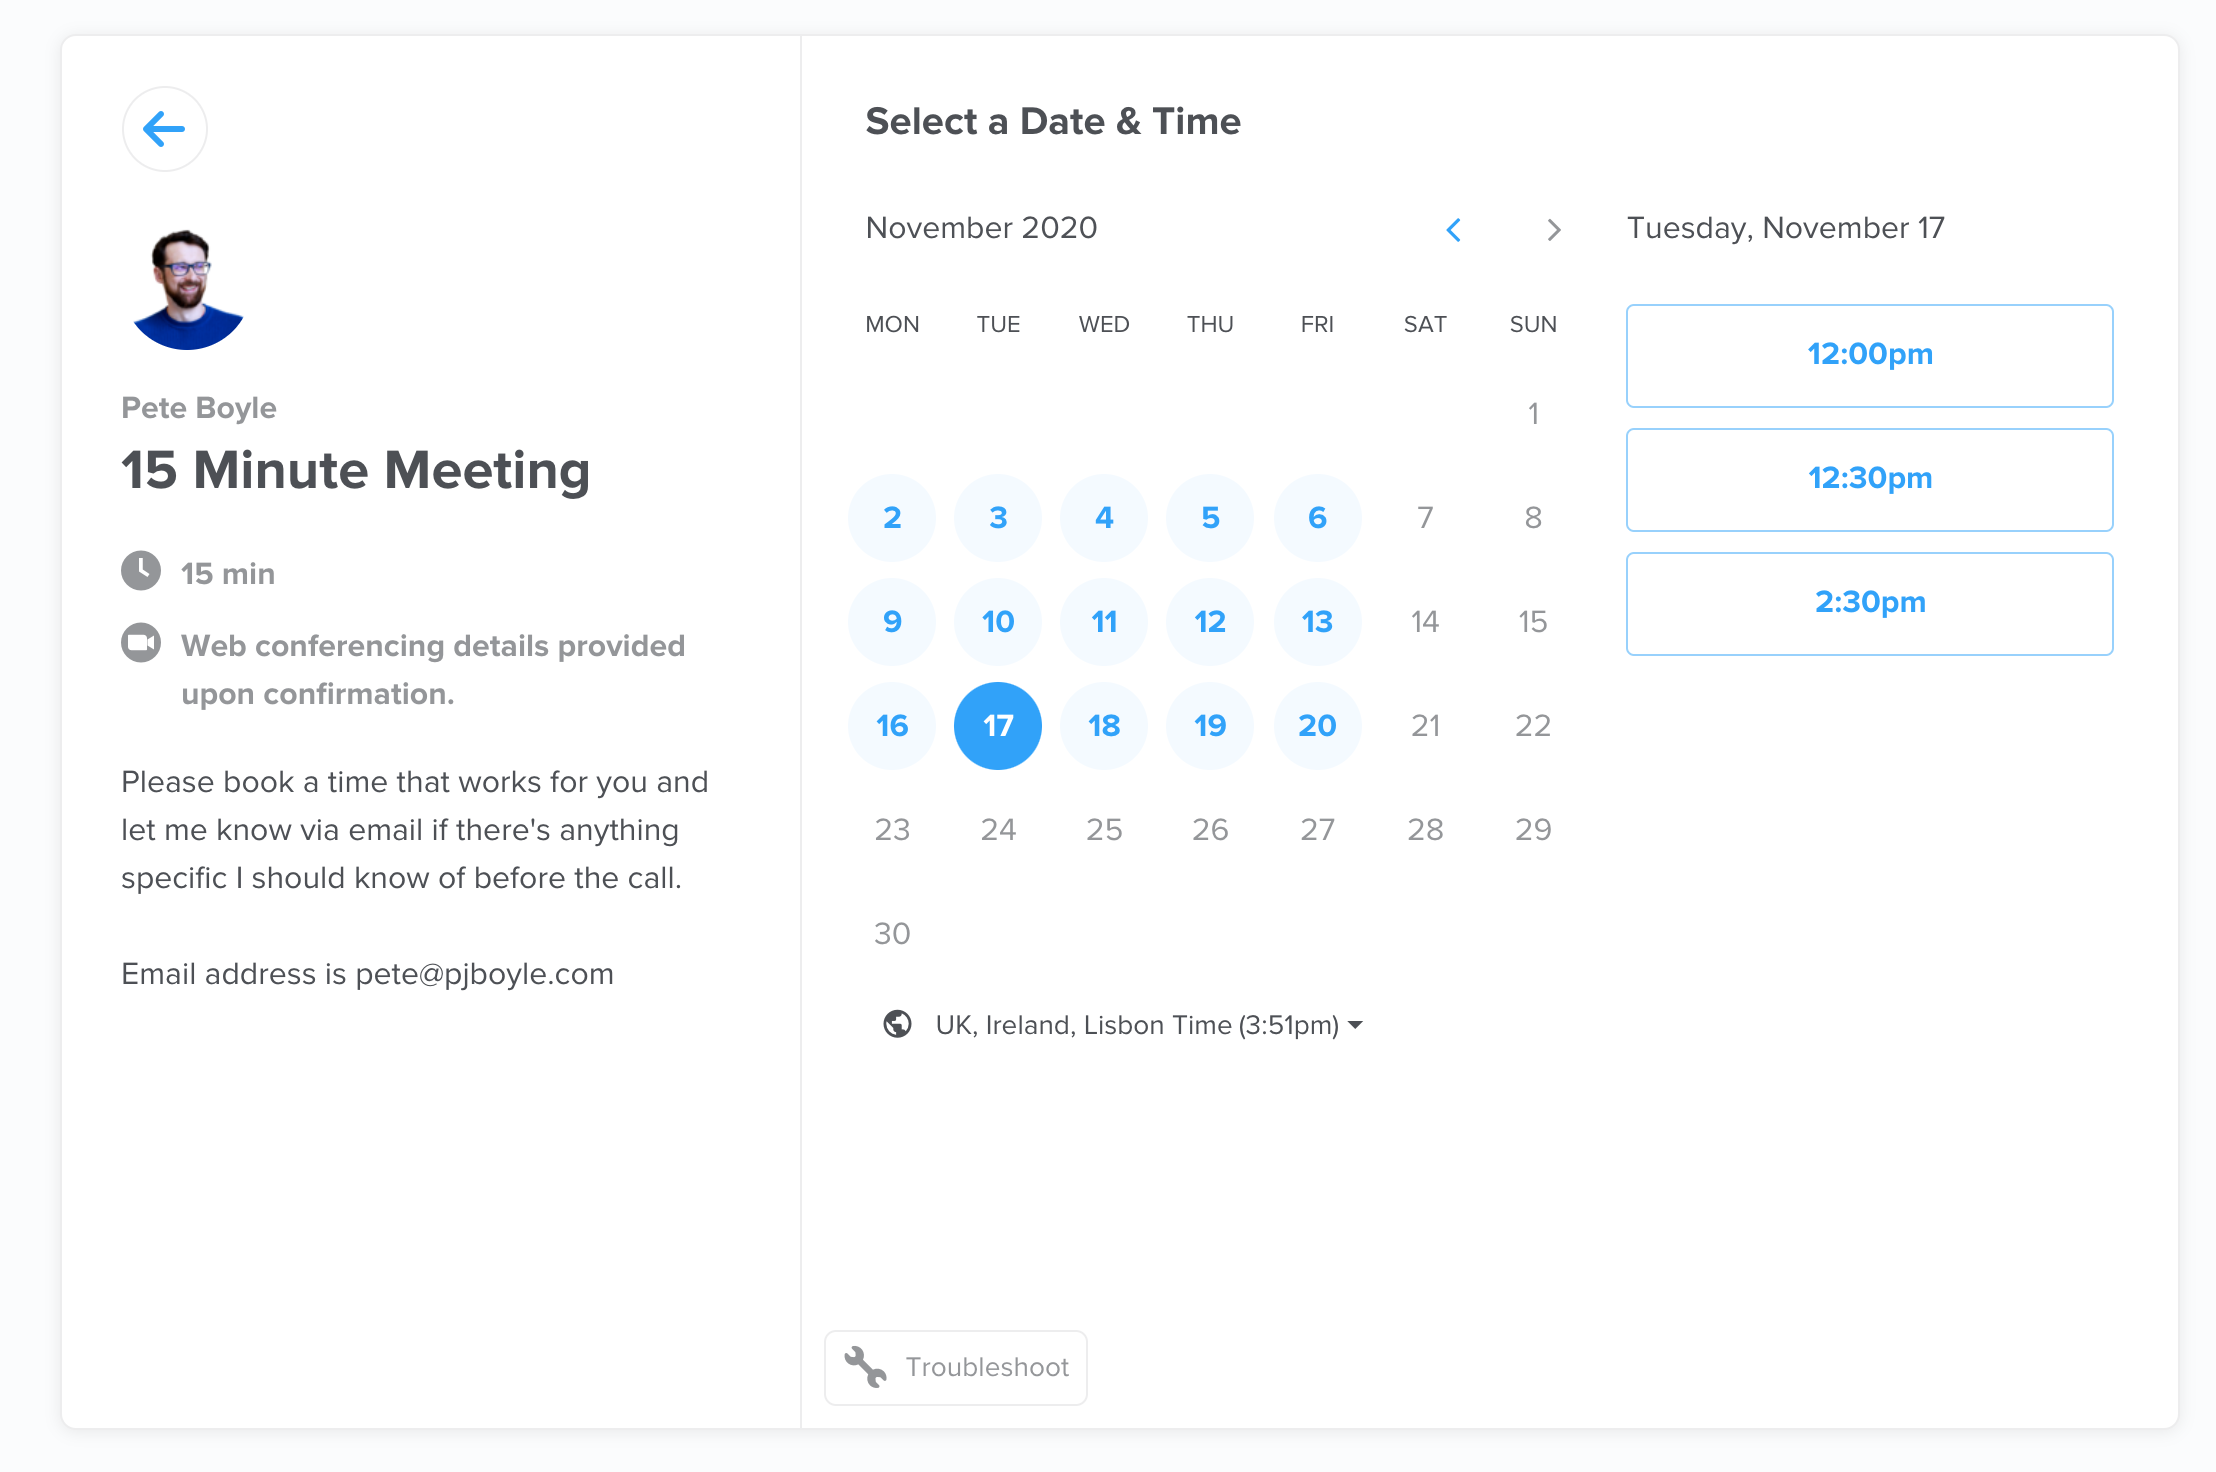This screenshot has height=1472, width=2216.
Task: Select the 12:30pm time slot
Action: click(1869, 479)
